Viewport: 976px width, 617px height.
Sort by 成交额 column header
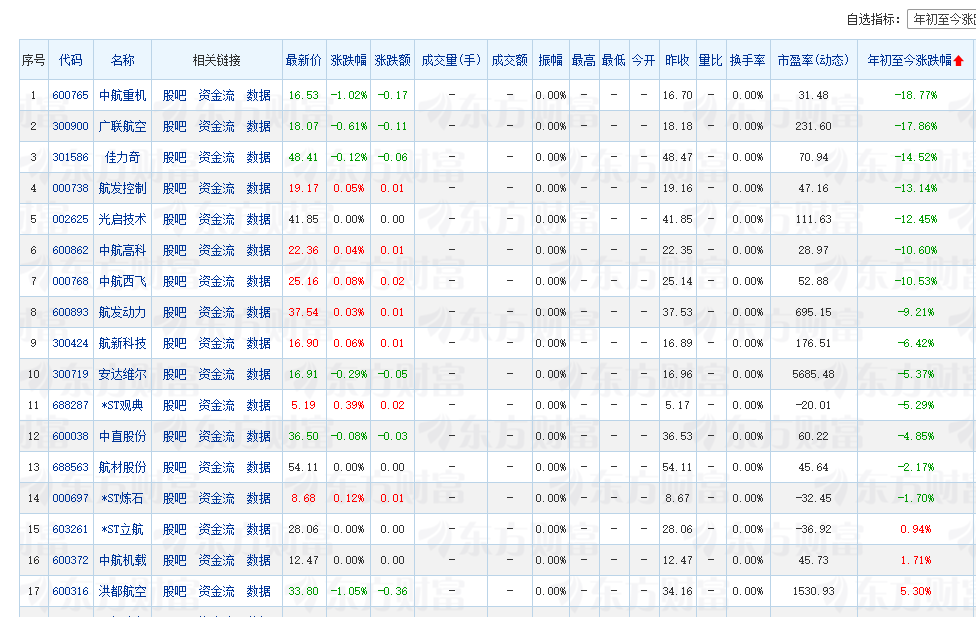pyautogui.click(x=510, y=60)
